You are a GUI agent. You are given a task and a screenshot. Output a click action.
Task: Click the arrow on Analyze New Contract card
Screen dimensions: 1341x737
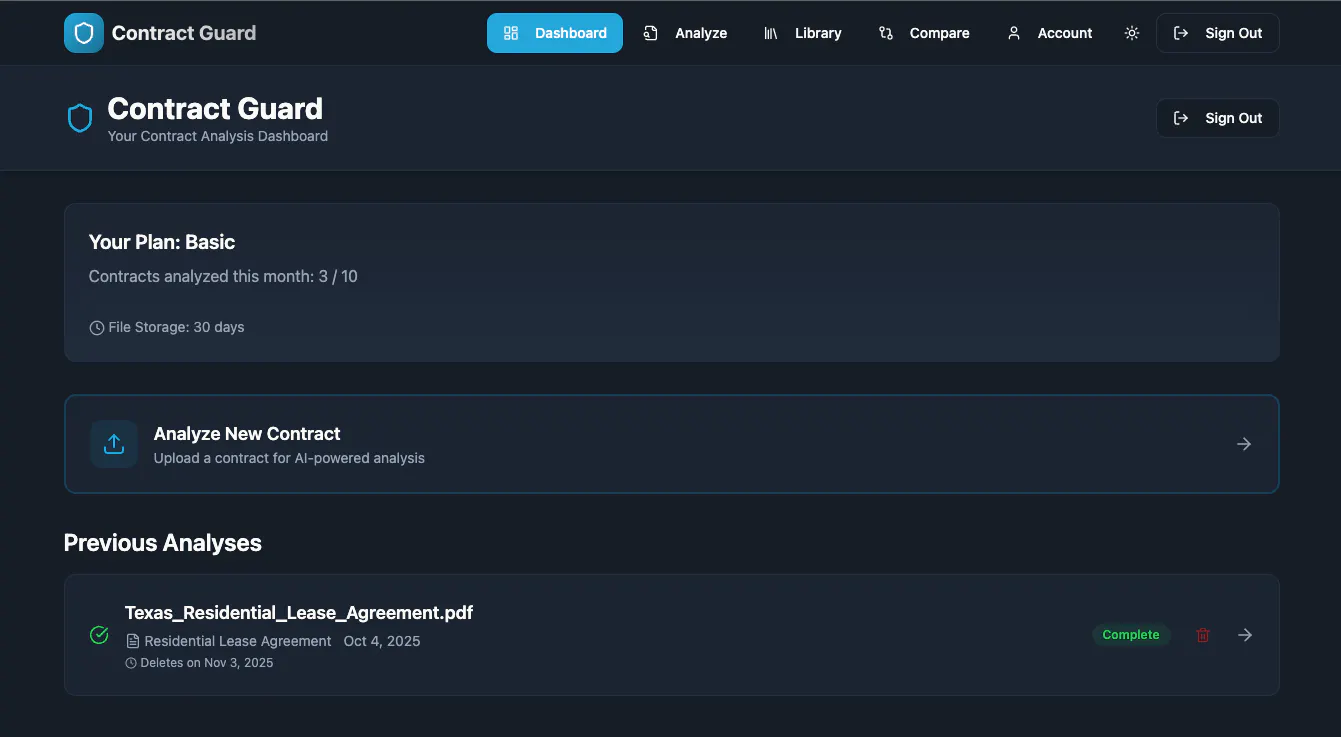pyautogui.click(x=1244, y=444)
